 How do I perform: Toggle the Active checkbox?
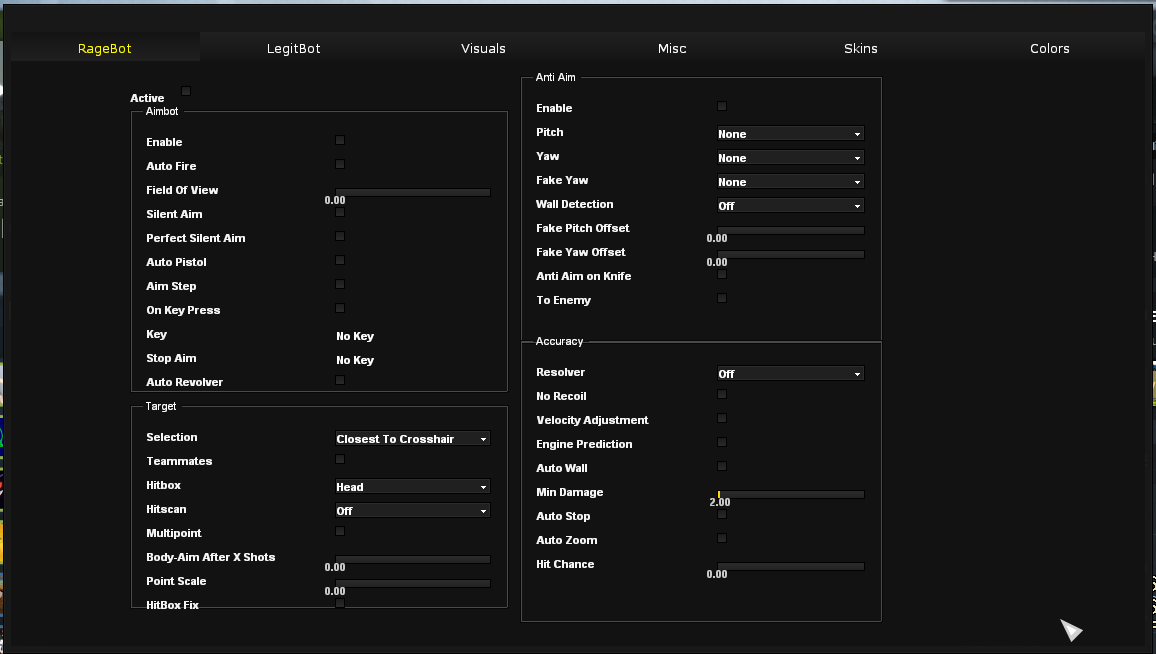coord(186,91)
